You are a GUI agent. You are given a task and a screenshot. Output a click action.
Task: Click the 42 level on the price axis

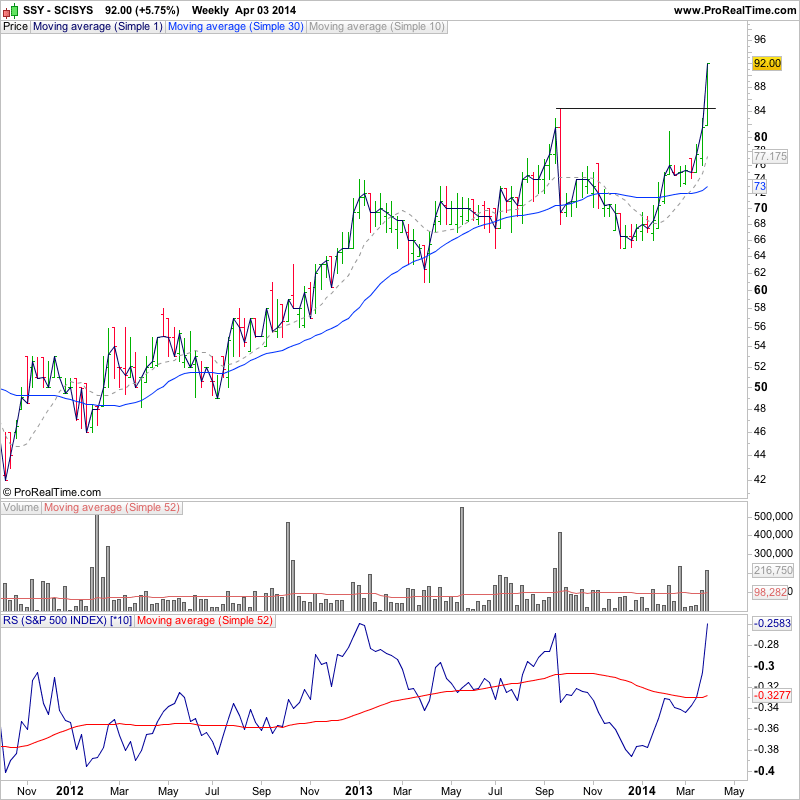click(x=760, y=479)
